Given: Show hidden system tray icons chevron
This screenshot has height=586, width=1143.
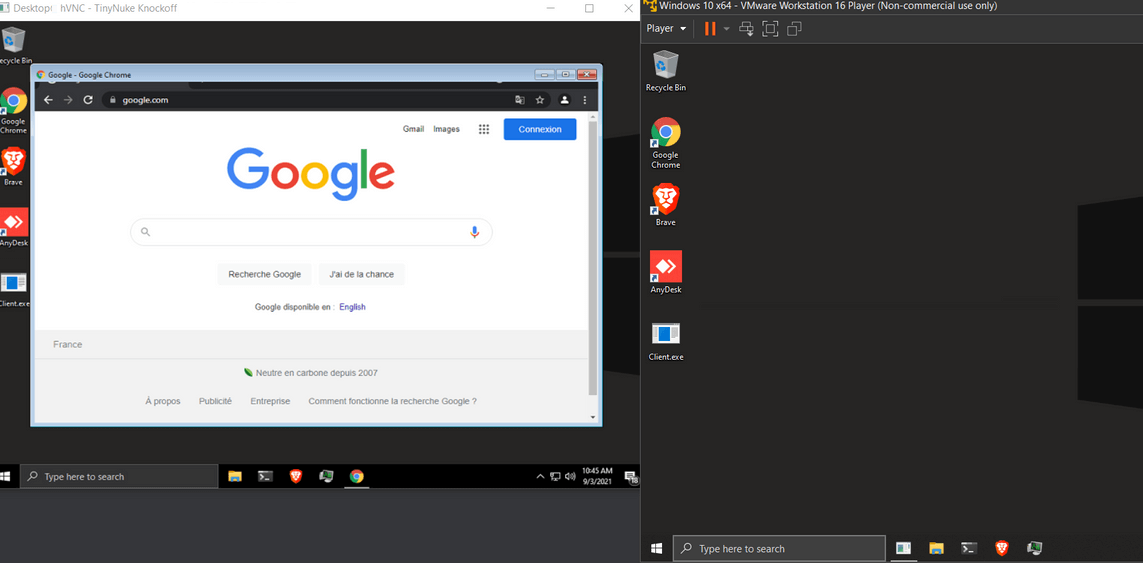Looking at the screenshot, I should coord(540,477).
